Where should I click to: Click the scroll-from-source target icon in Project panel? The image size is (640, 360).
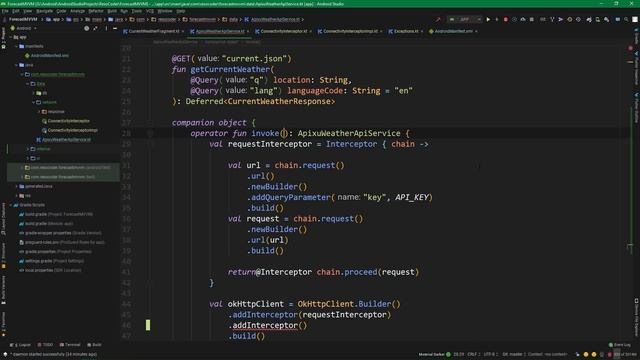(x=87, y=28)
